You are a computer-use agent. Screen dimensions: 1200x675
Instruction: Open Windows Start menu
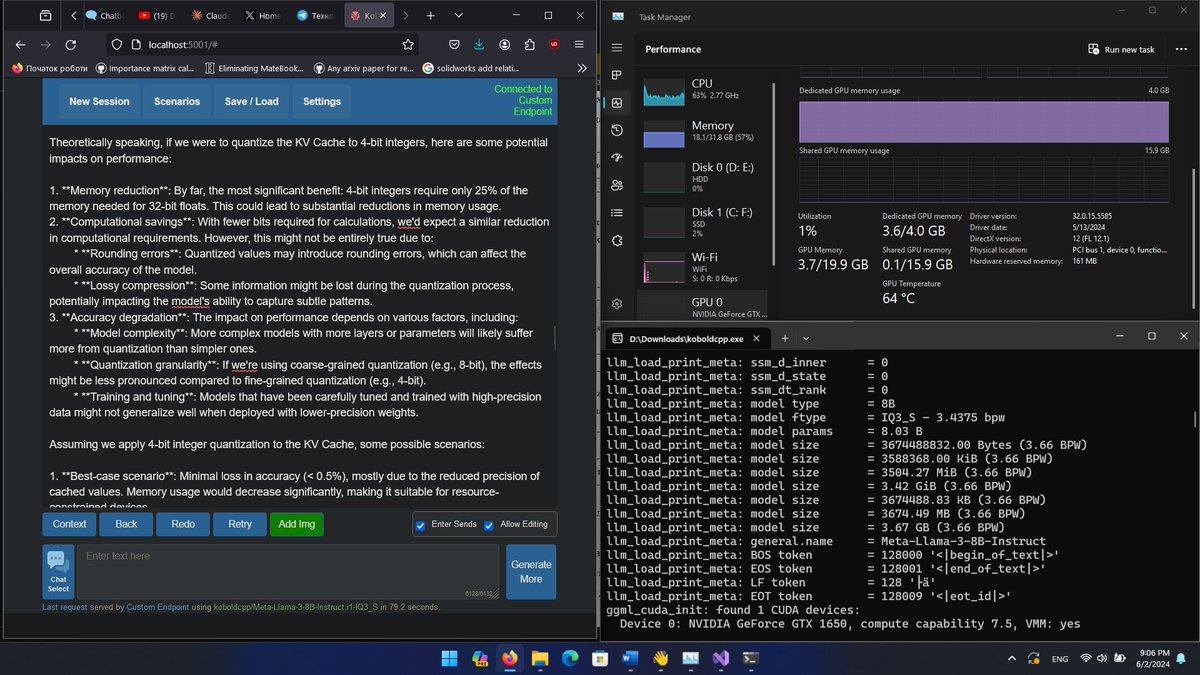449,658
